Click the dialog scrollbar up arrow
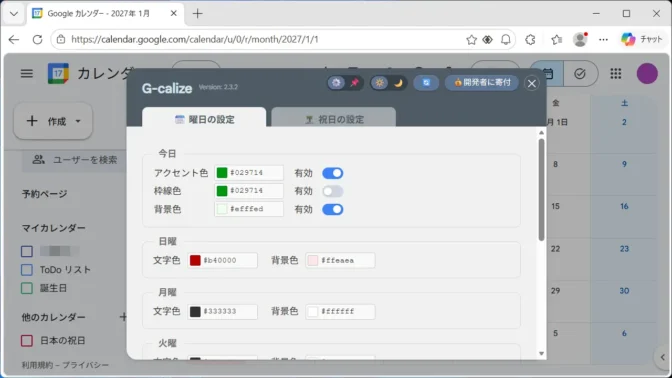This screenshot has width=672, height=378. [541, 133]
